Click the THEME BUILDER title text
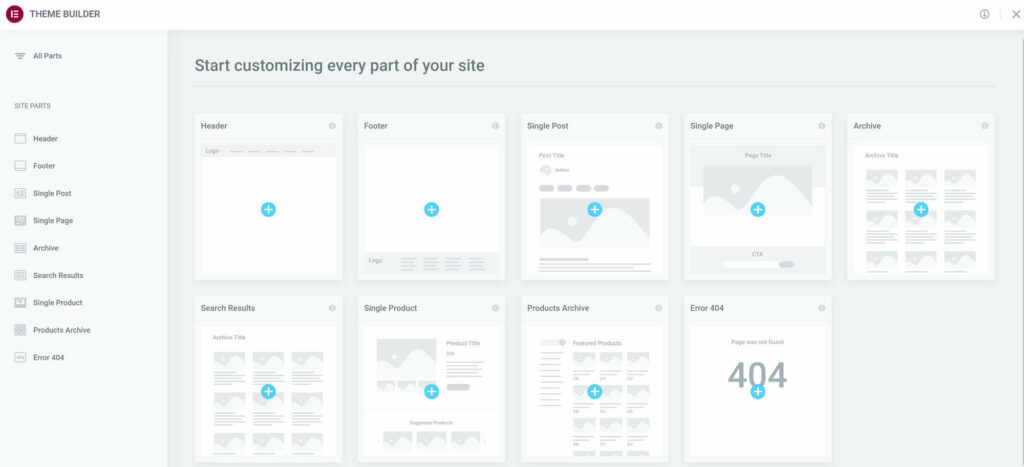 coord(65,14)
